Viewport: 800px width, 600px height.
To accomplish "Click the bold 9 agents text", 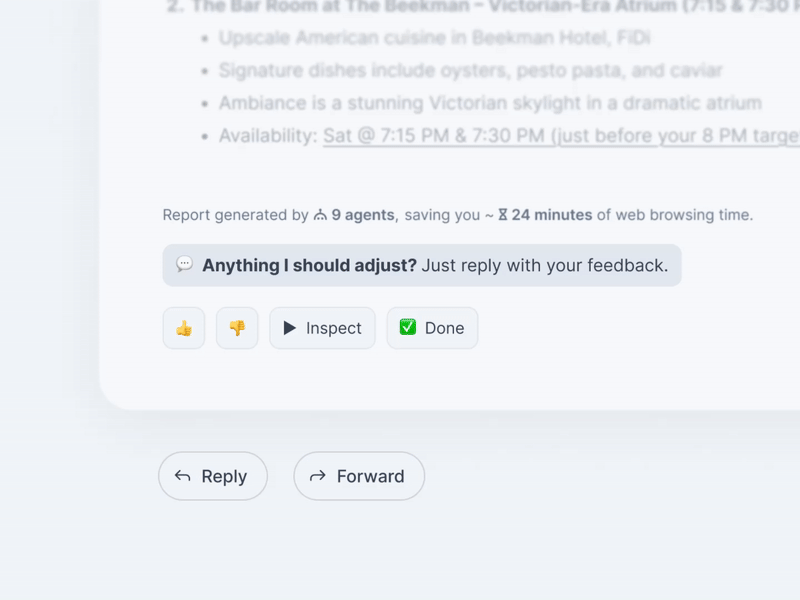I will (364, 214).
